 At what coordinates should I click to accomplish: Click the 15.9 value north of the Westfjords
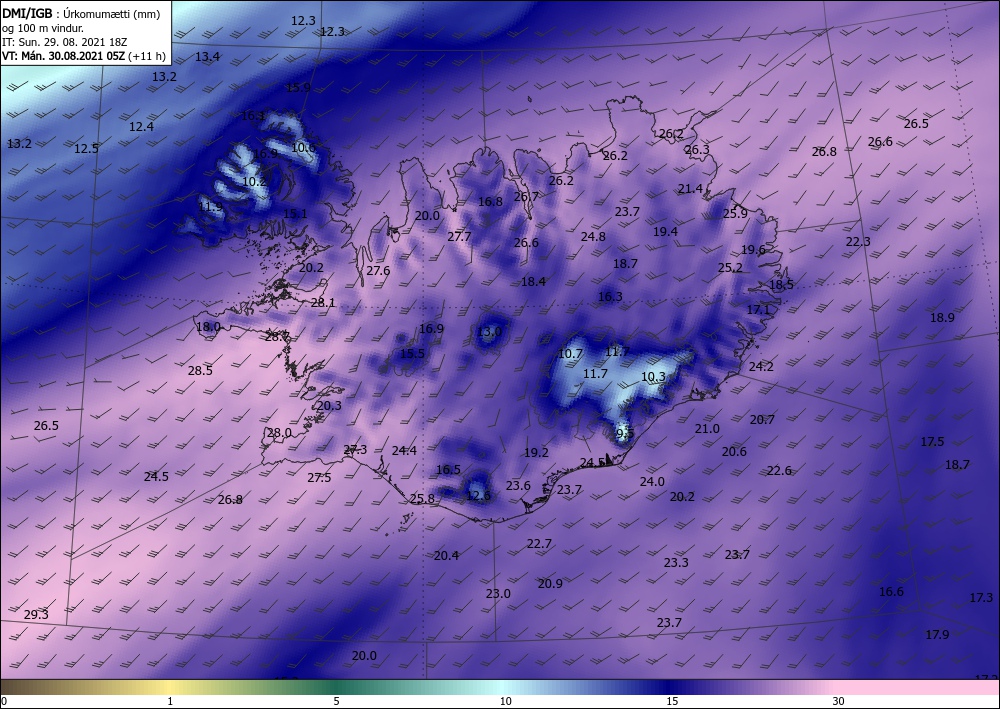(298, 87)
